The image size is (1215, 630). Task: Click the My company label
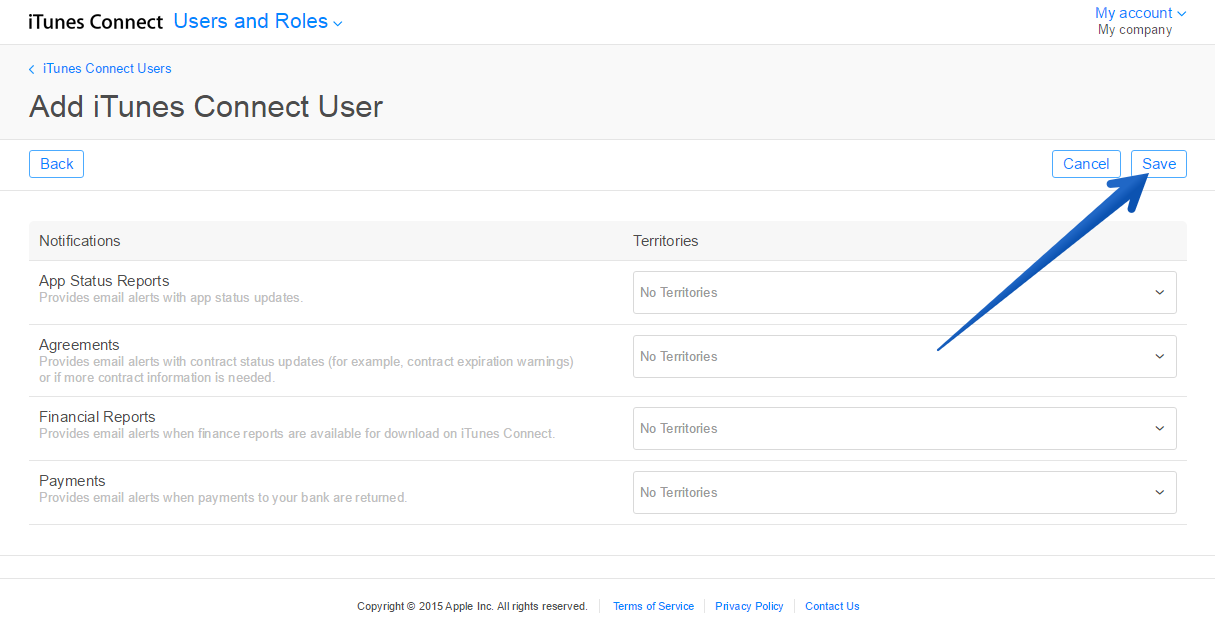pos(1134,30)
